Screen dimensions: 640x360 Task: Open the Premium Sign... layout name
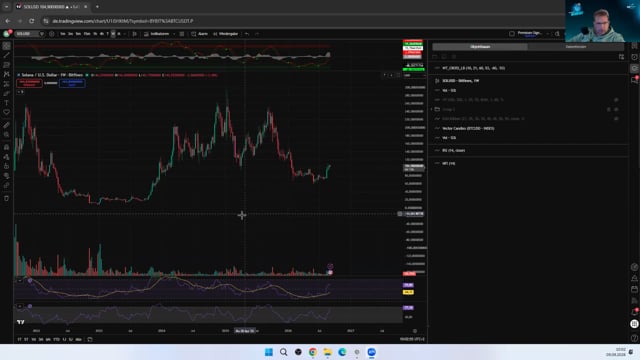coord(529,34)
